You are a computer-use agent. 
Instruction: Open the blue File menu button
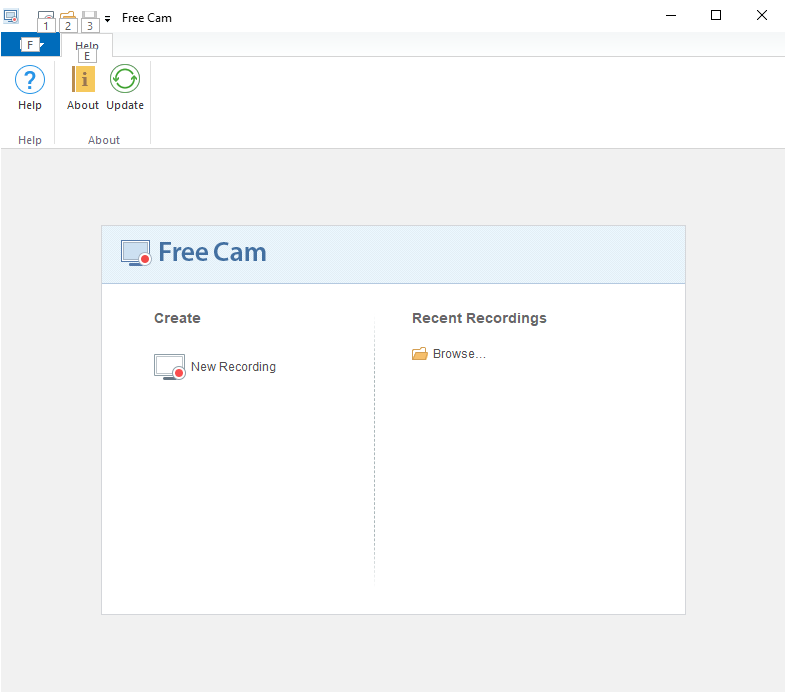point(31,45)
